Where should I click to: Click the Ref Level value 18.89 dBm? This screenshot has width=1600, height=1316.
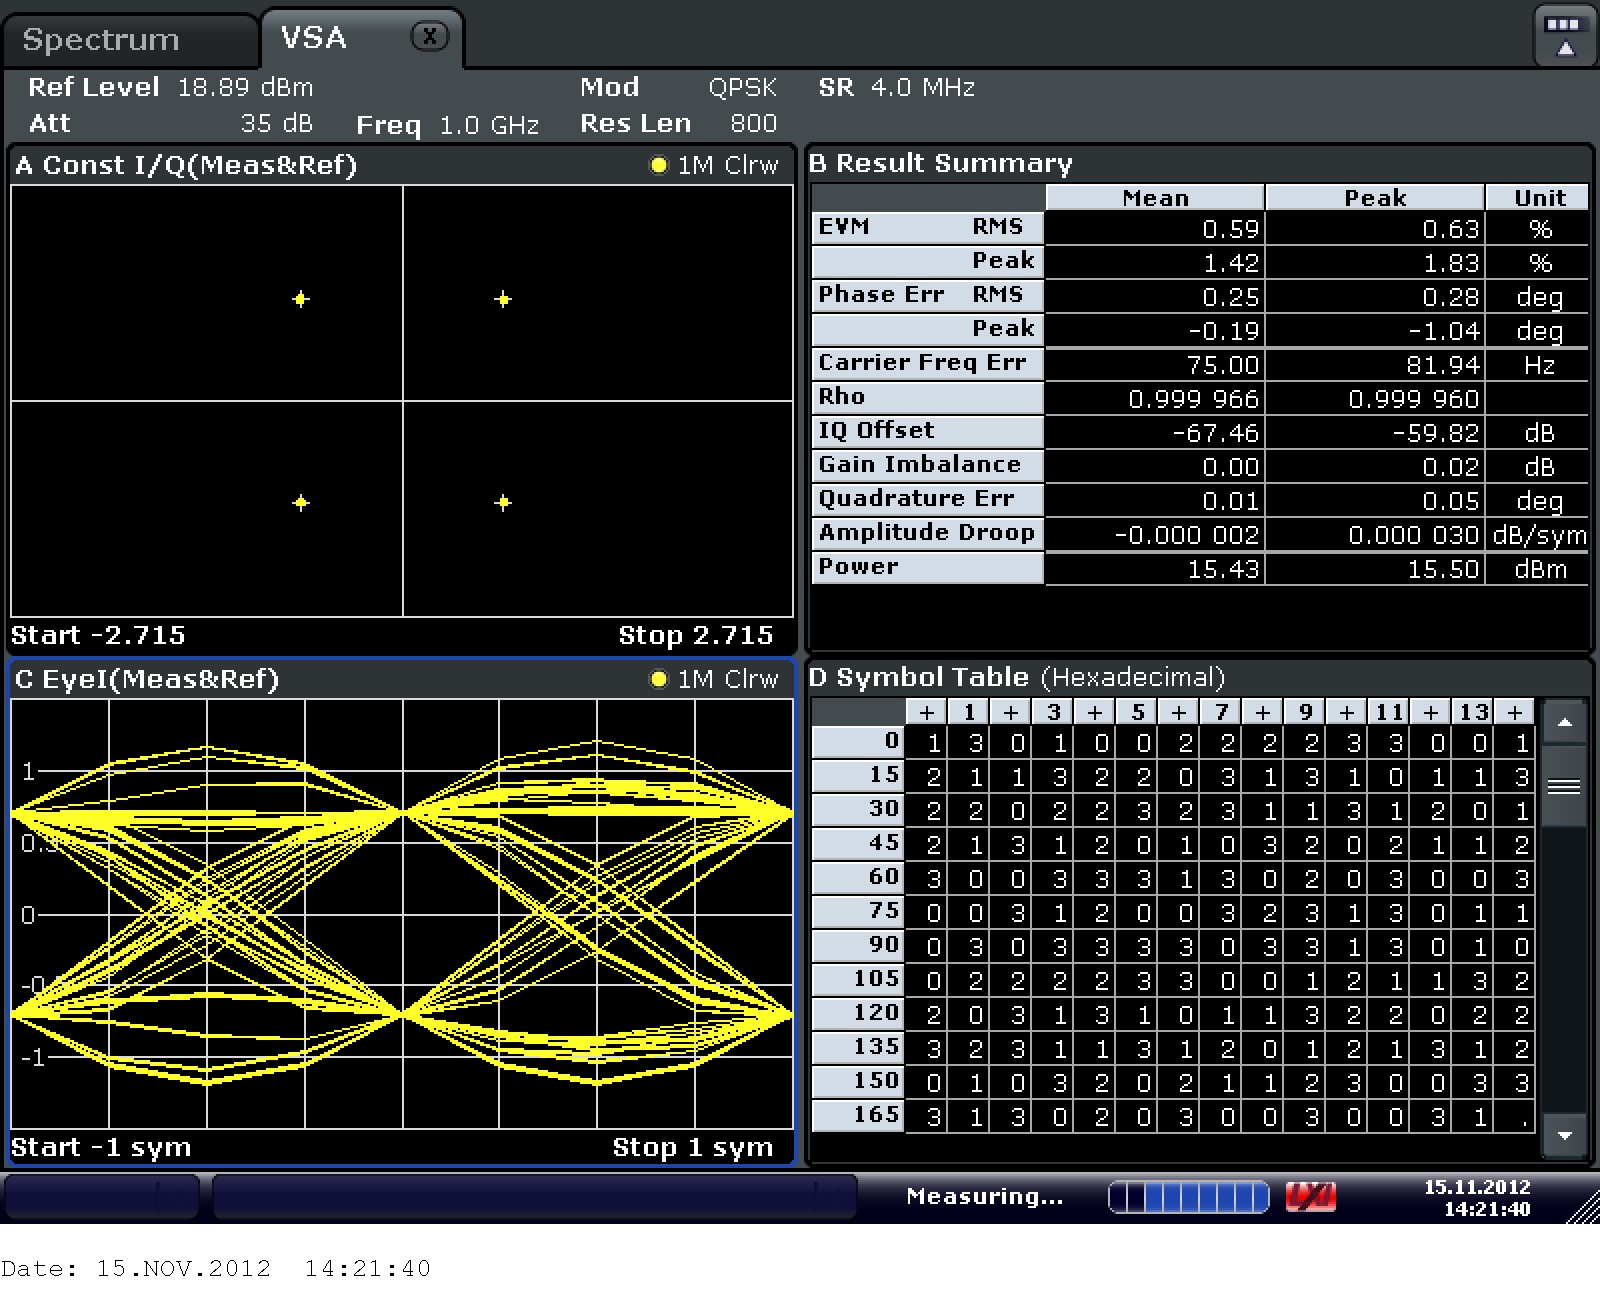tap(245, 88)
